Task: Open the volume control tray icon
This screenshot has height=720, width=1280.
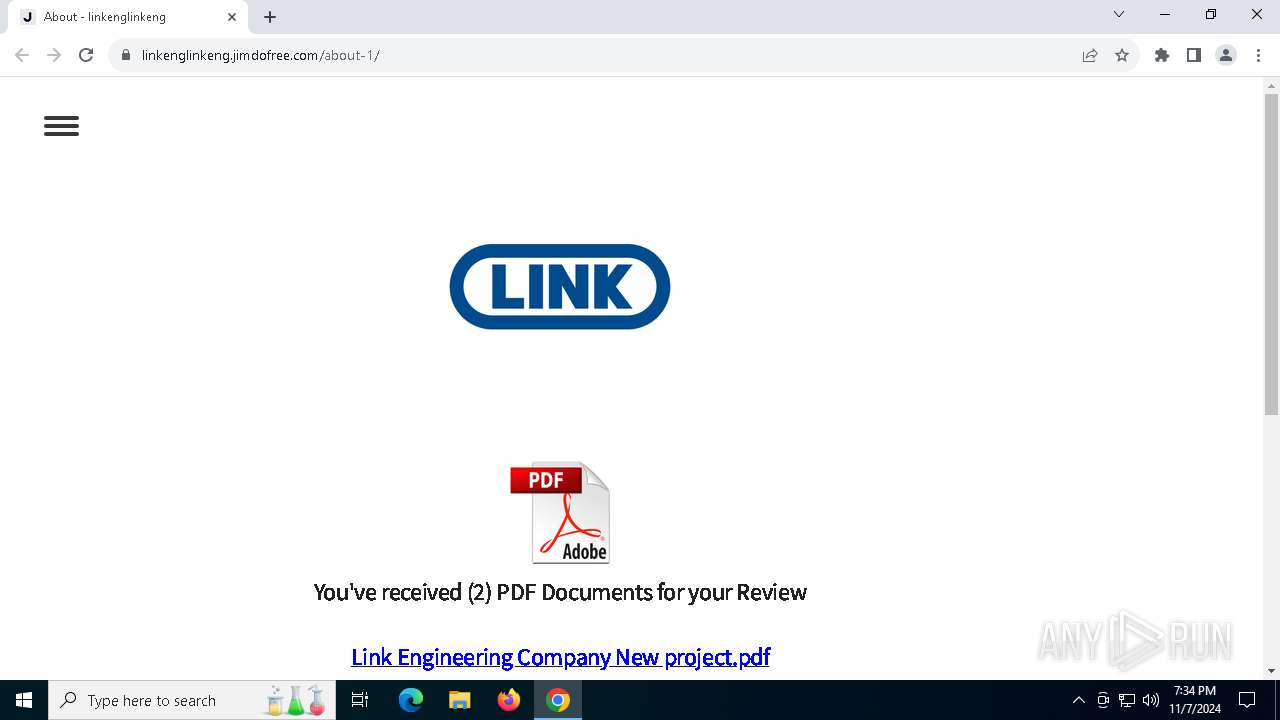Action: 1151,700
